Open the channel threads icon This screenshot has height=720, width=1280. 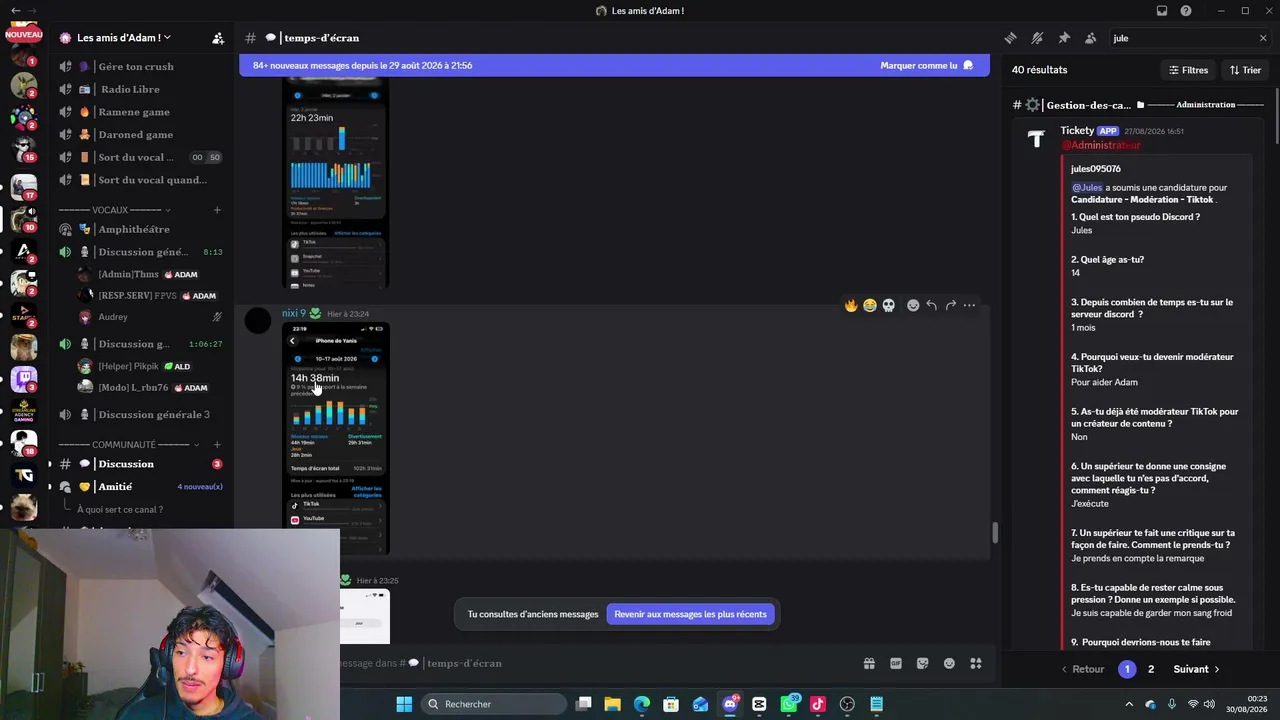tap(1011, 38)
